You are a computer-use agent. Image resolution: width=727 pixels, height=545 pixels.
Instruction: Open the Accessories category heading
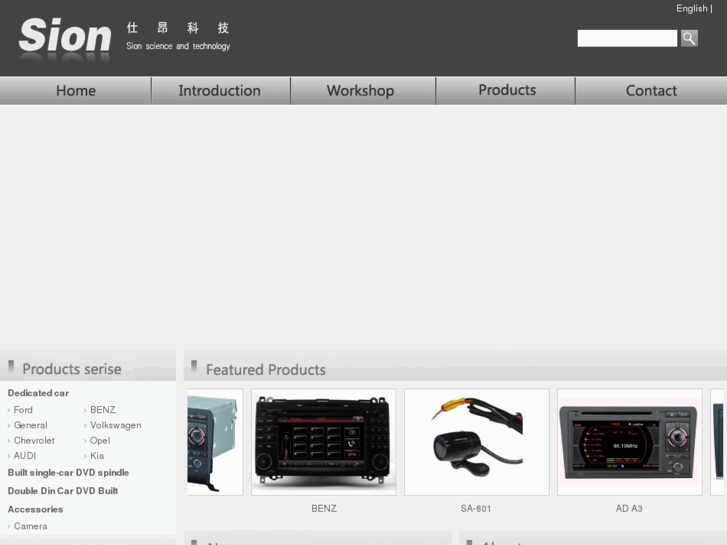pos(35,509)
